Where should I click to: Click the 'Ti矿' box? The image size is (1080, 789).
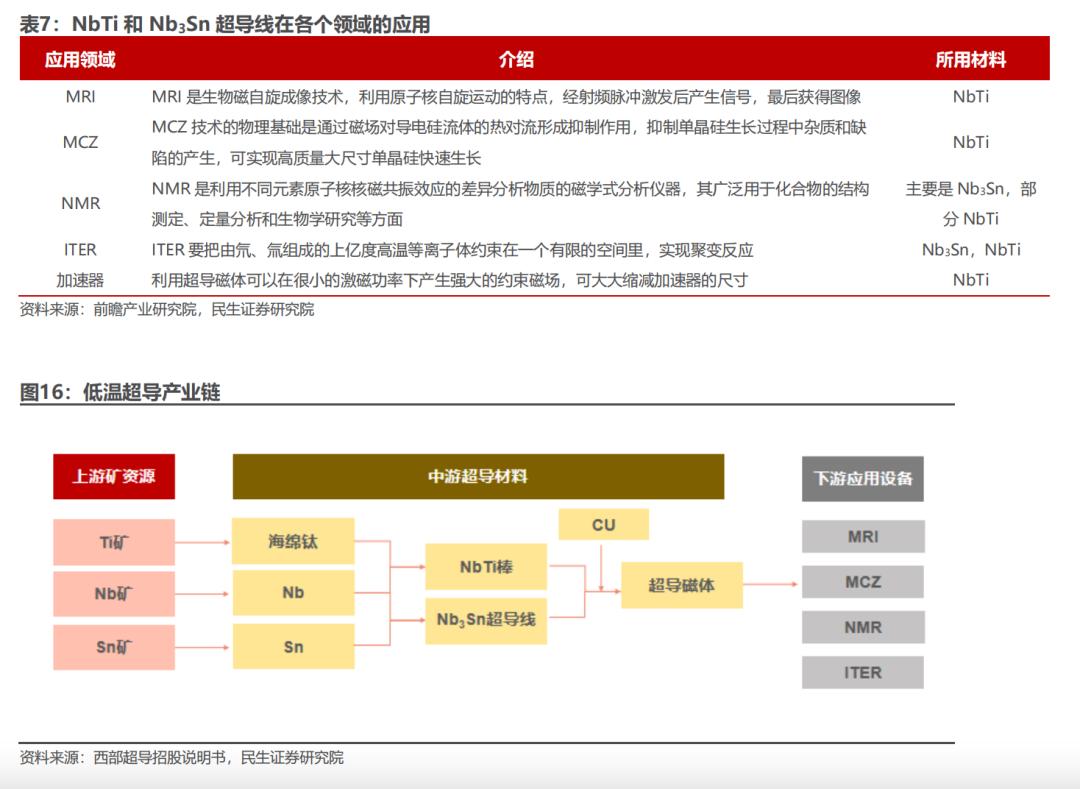114,543
